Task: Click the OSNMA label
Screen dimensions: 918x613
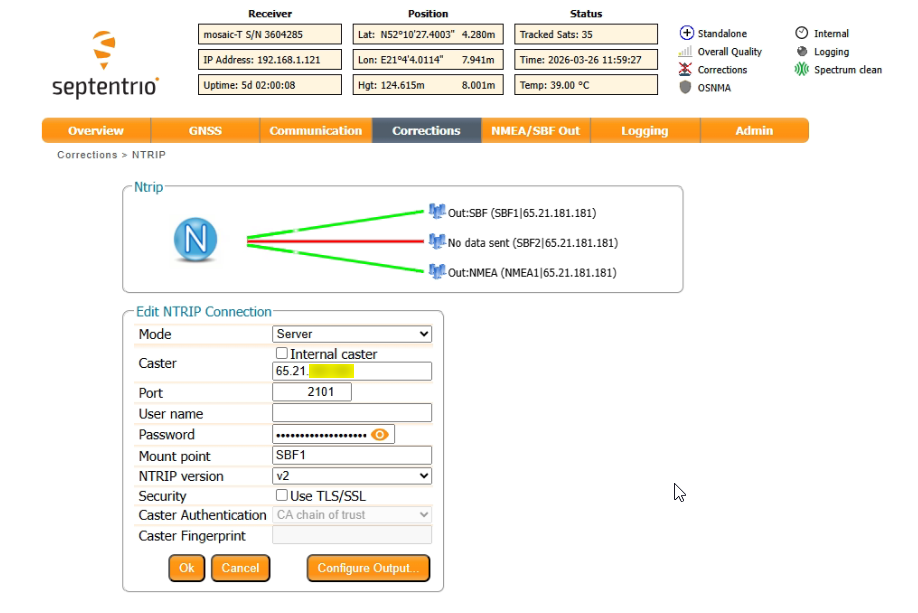Action: [x=714, y=88]
